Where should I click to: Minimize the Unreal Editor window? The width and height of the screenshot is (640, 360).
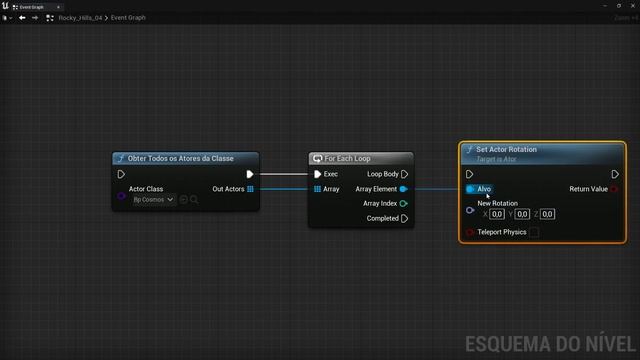pos(605,6)
